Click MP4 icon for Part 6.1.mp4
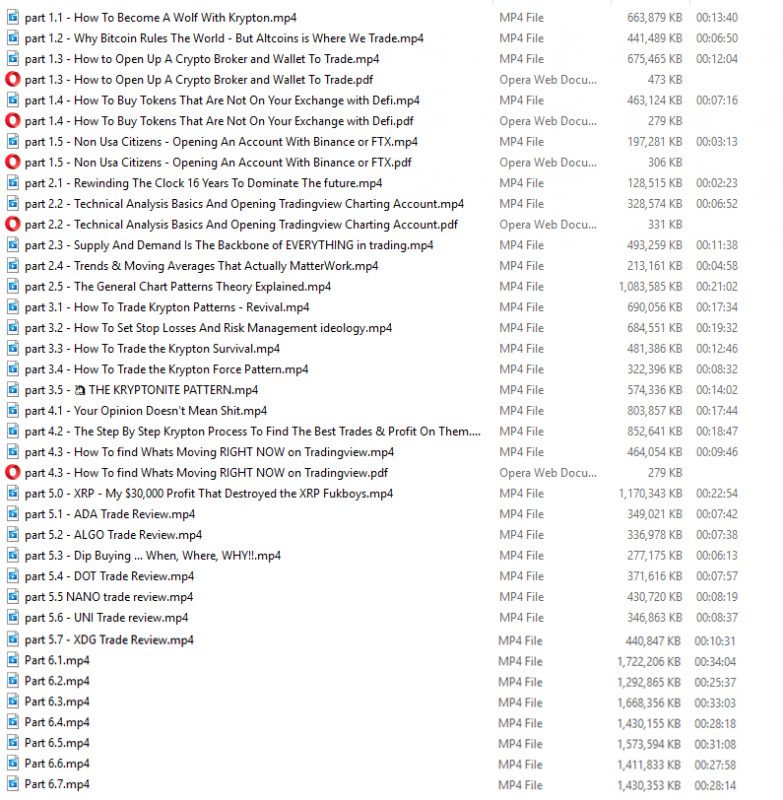This screenshot has width=783, height=800. coord(13,660)
